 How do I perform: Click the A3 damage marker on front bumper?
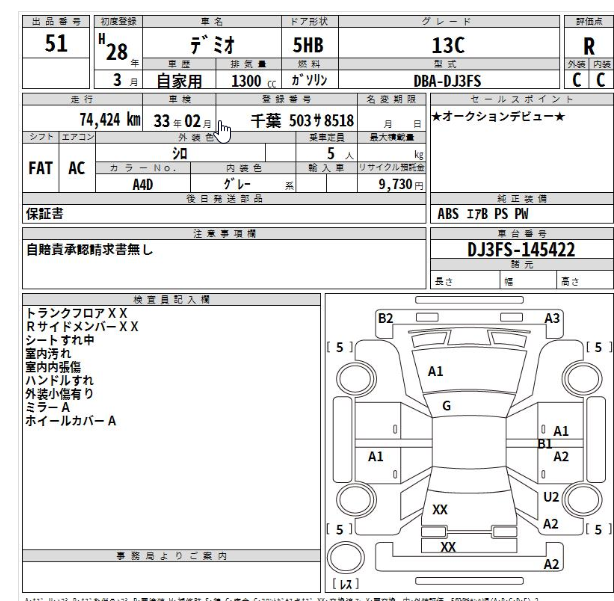click(552, 317)
